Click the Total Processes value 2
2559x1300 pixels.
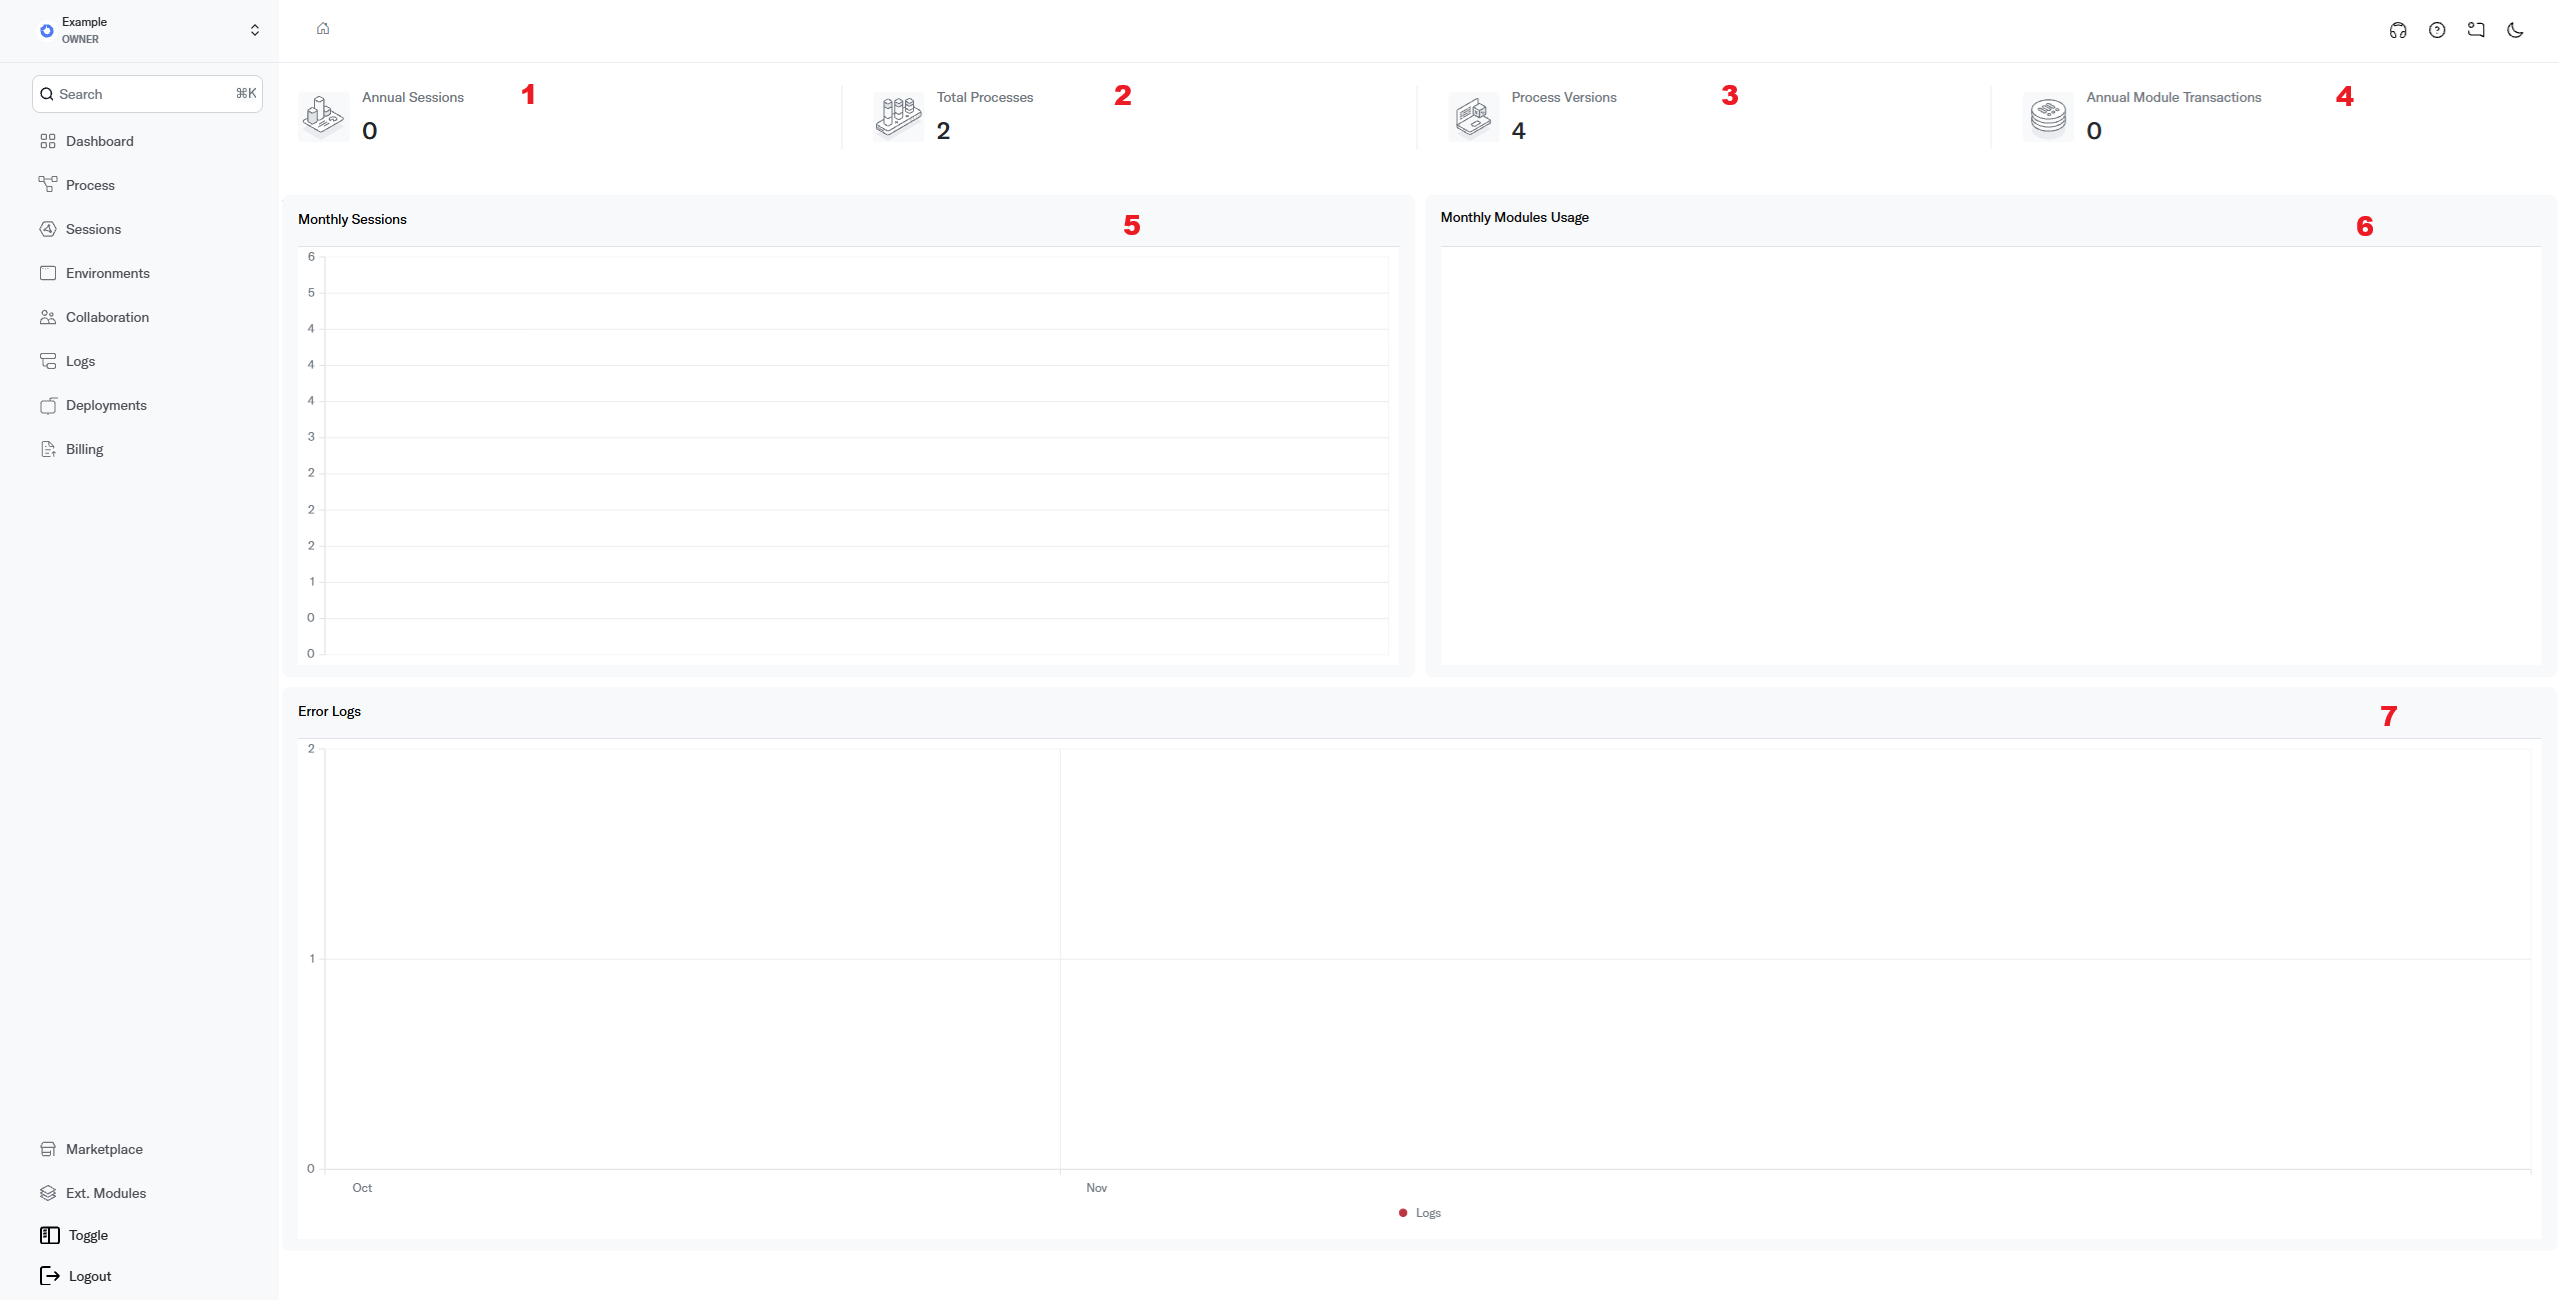[943, 131]
